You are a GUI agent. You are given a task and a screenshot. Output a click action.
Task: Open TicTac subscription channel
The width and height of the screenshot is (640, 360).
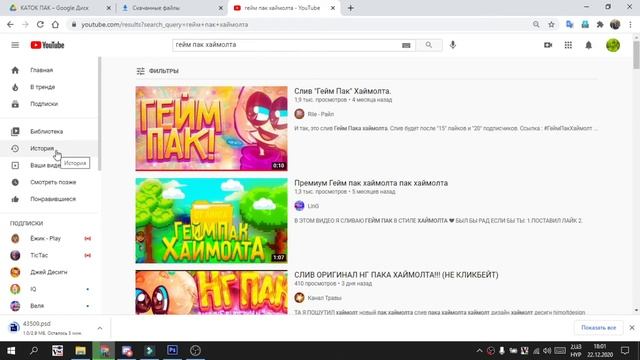click(49, 255)
